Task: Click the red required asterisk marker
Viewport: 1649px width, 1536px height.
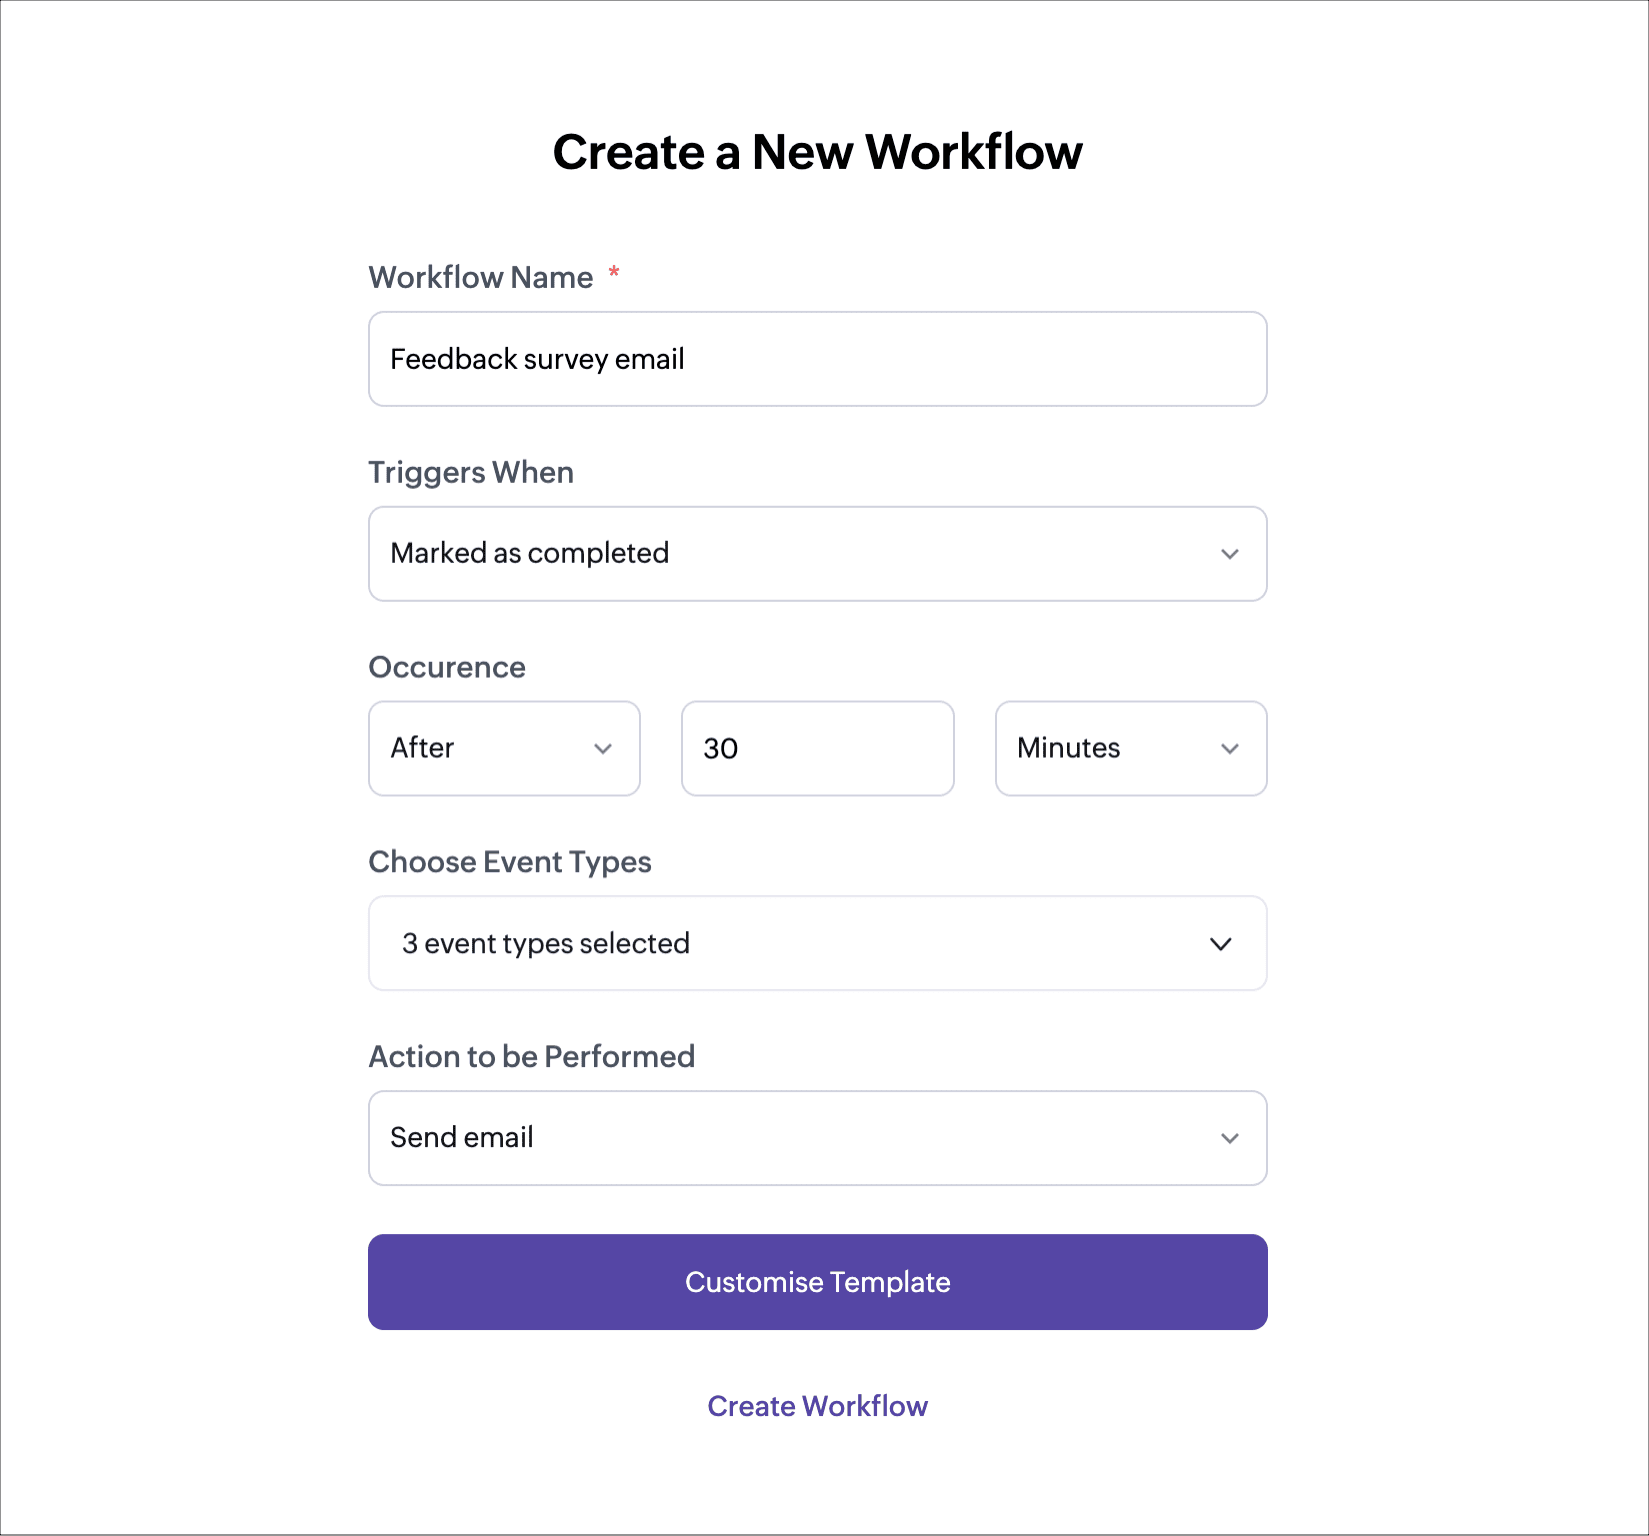Action: [614, 272]
